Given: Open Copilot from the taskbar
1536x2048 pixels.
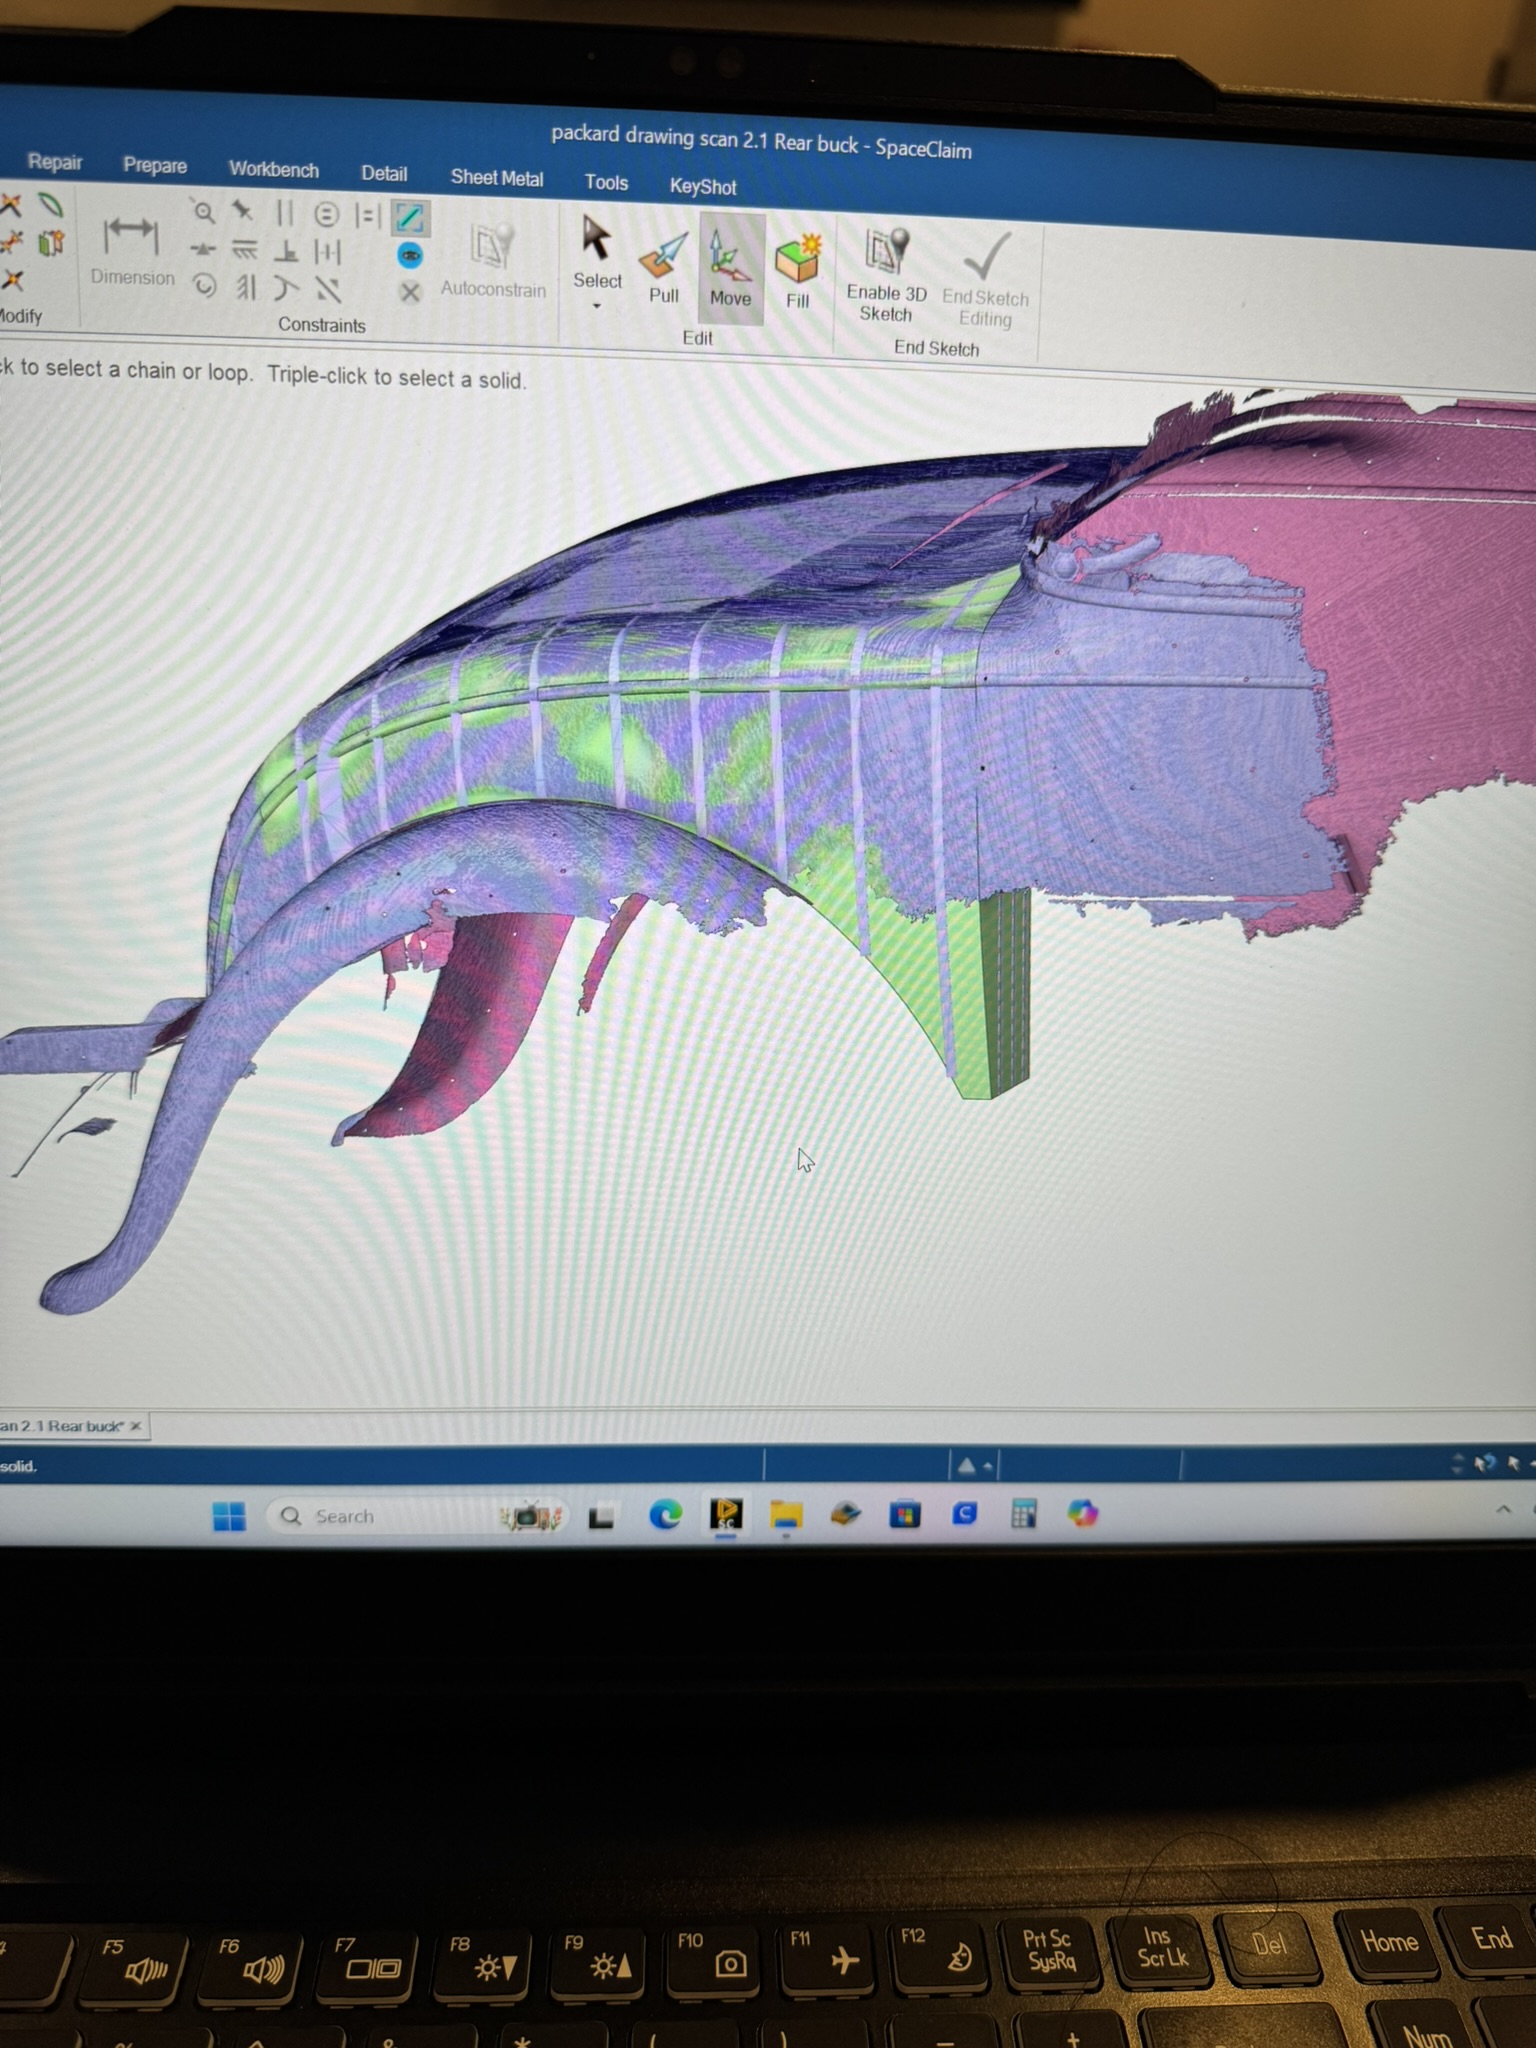Looking at the screenshot, I should tap(1082, 1513).
